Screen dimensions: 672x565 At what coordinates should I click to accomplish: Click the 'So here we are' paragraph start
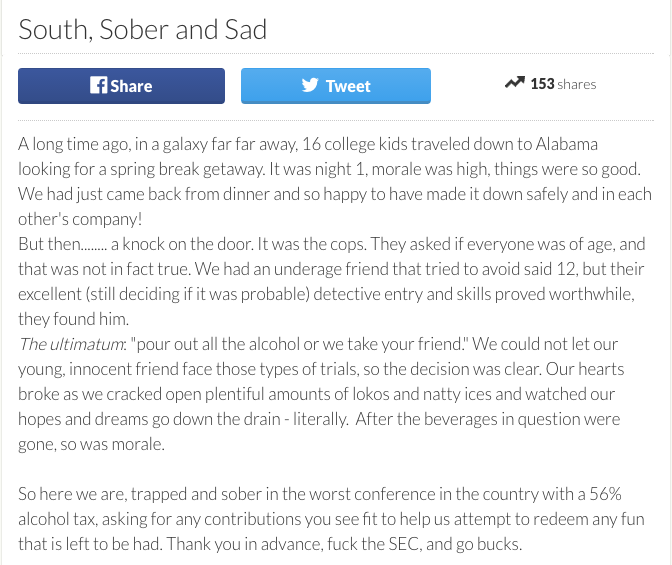click(x=72, y=494)
